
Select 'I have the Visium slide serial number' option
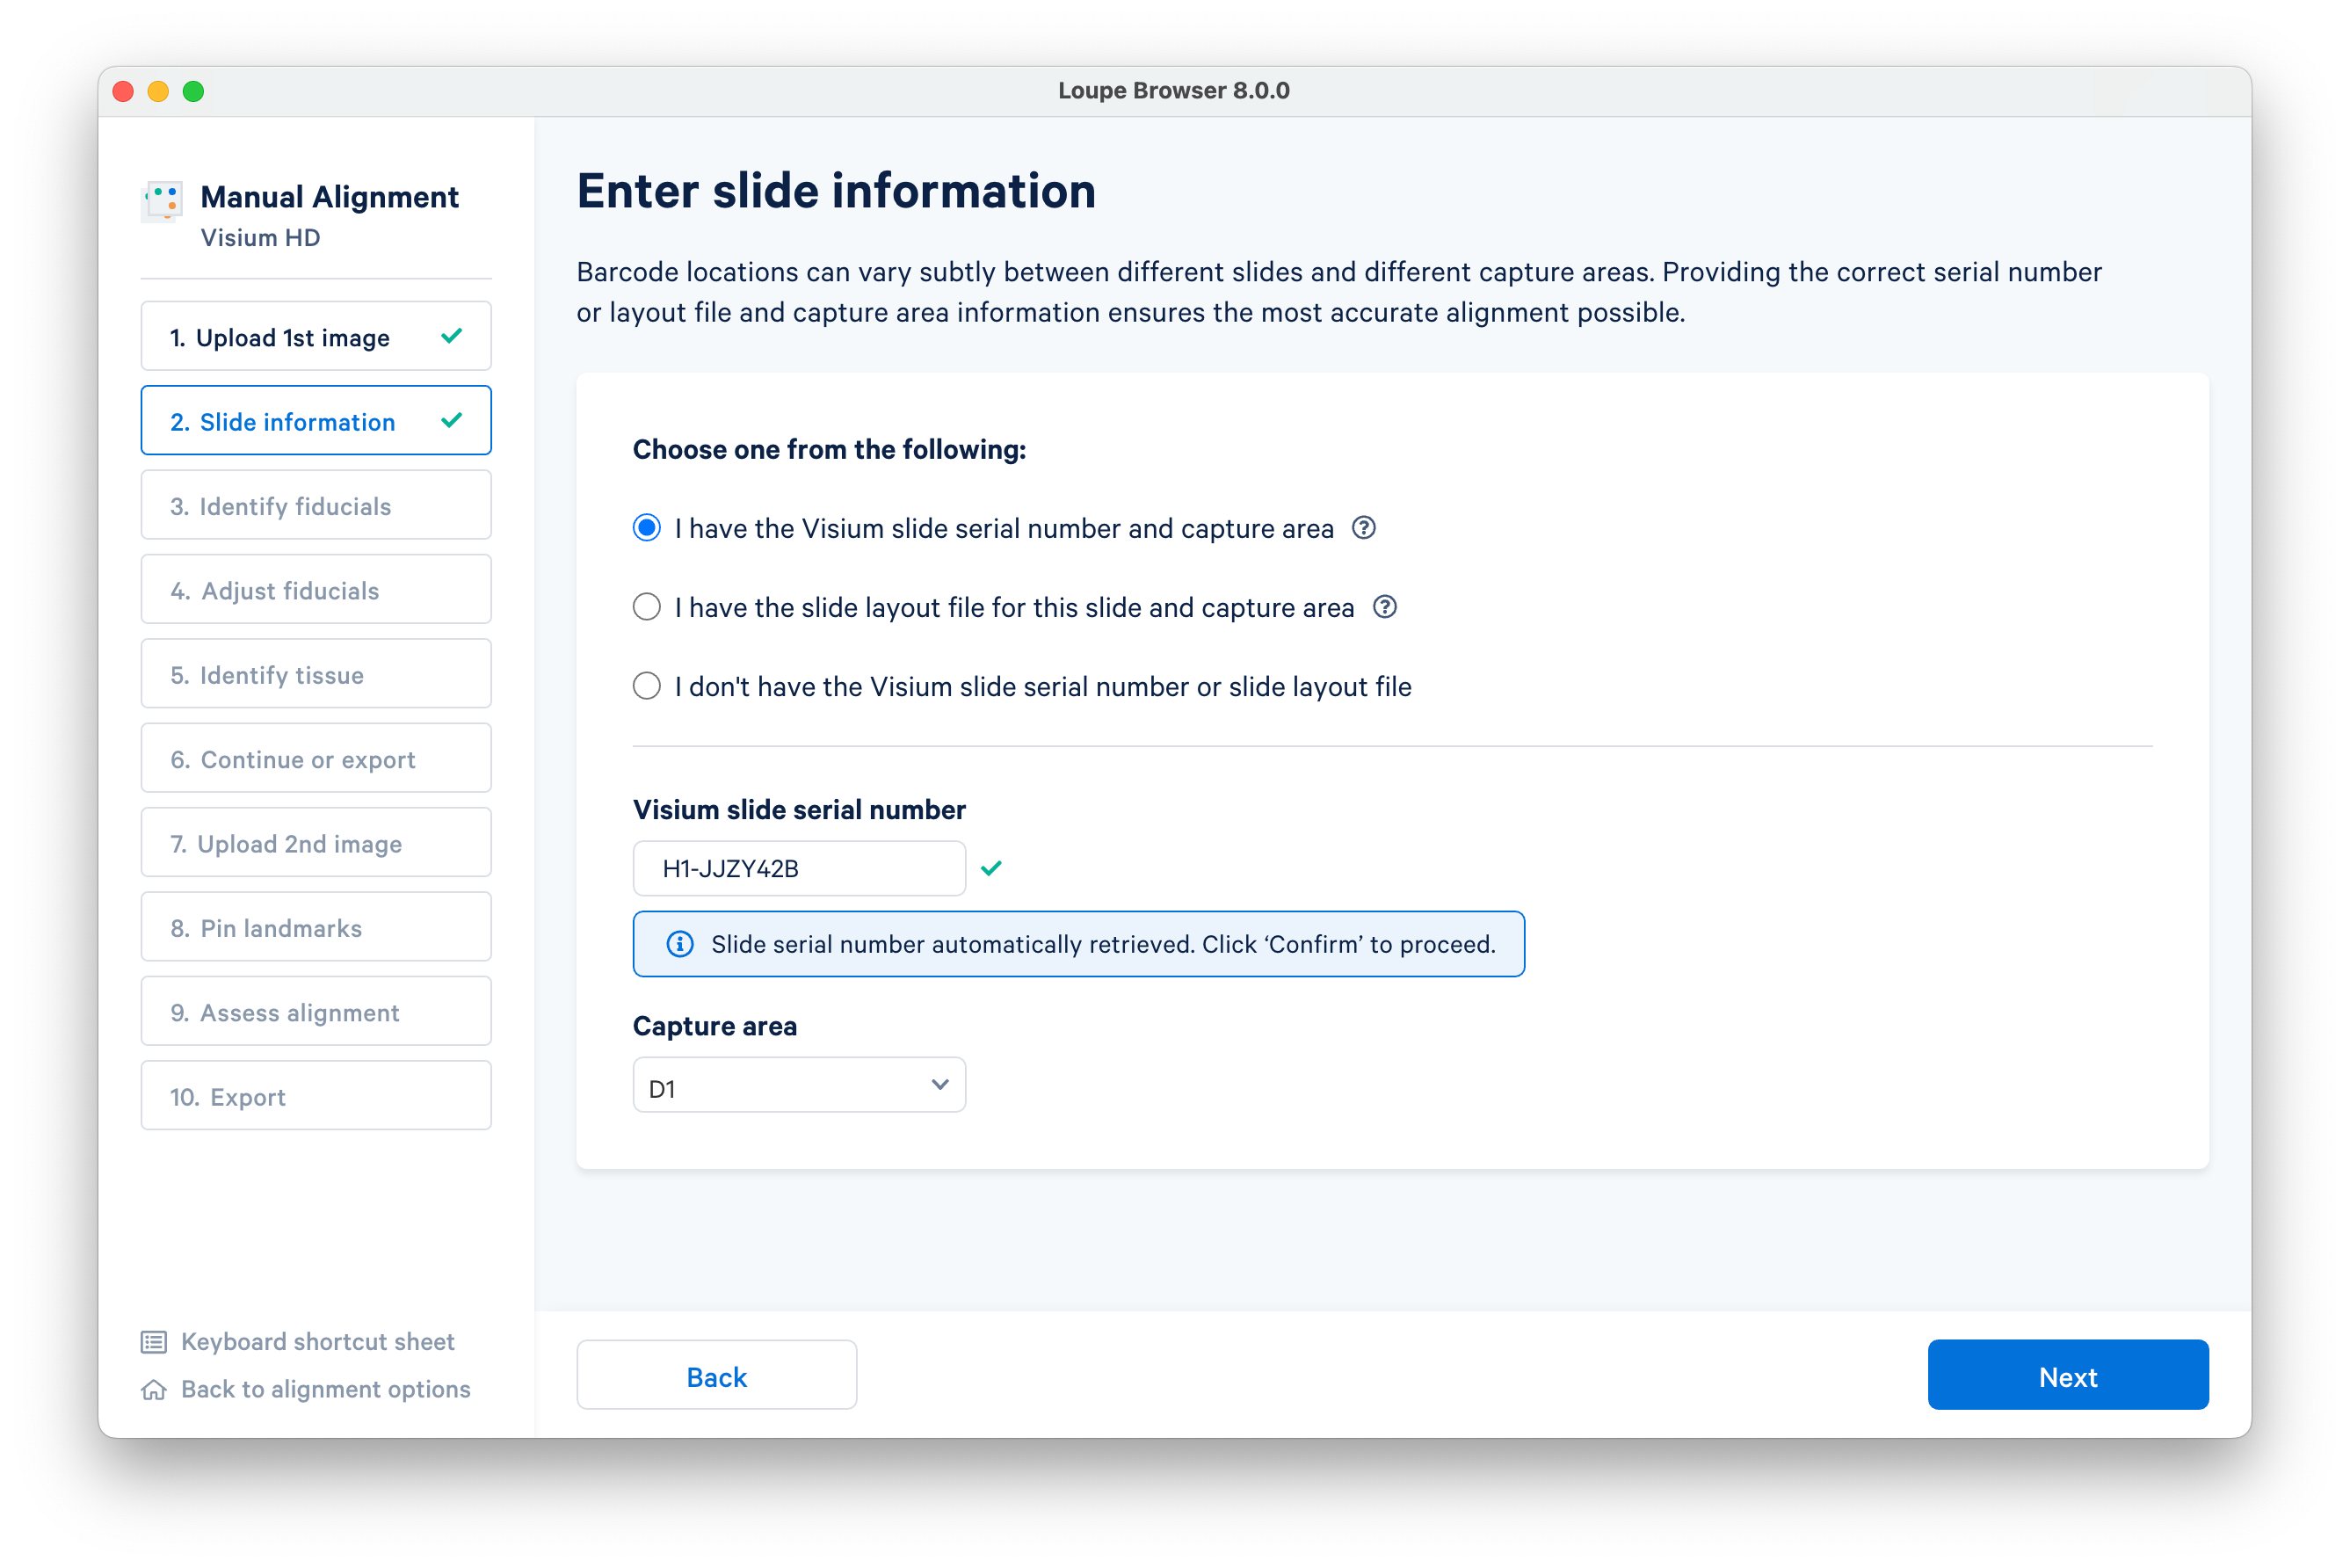(x=647, y=528)
